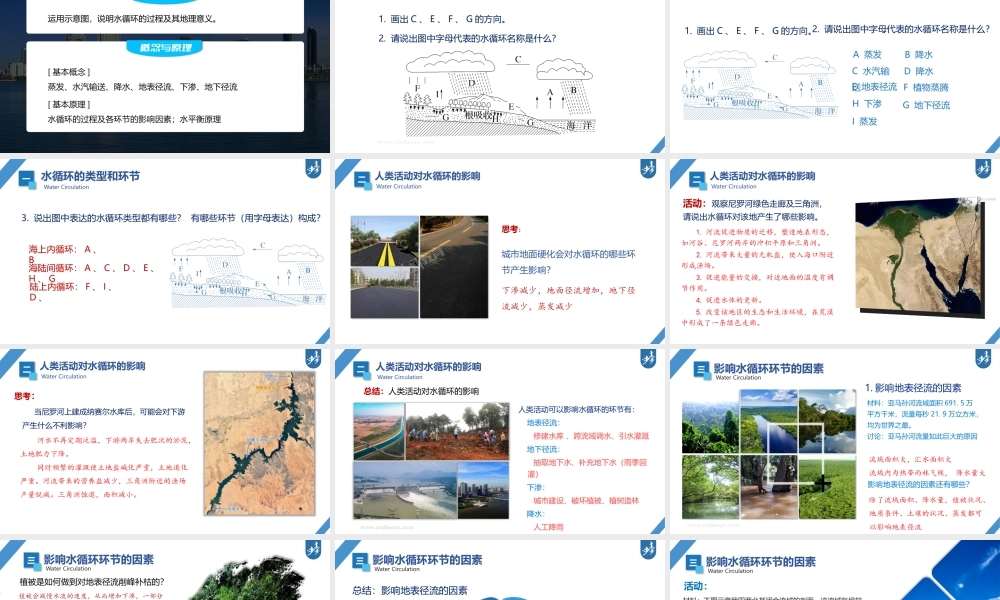This screenshot has width=1000, height=600.
Task: Open the 概念与原理 slide at top left
Action: (x=165, y=77)
